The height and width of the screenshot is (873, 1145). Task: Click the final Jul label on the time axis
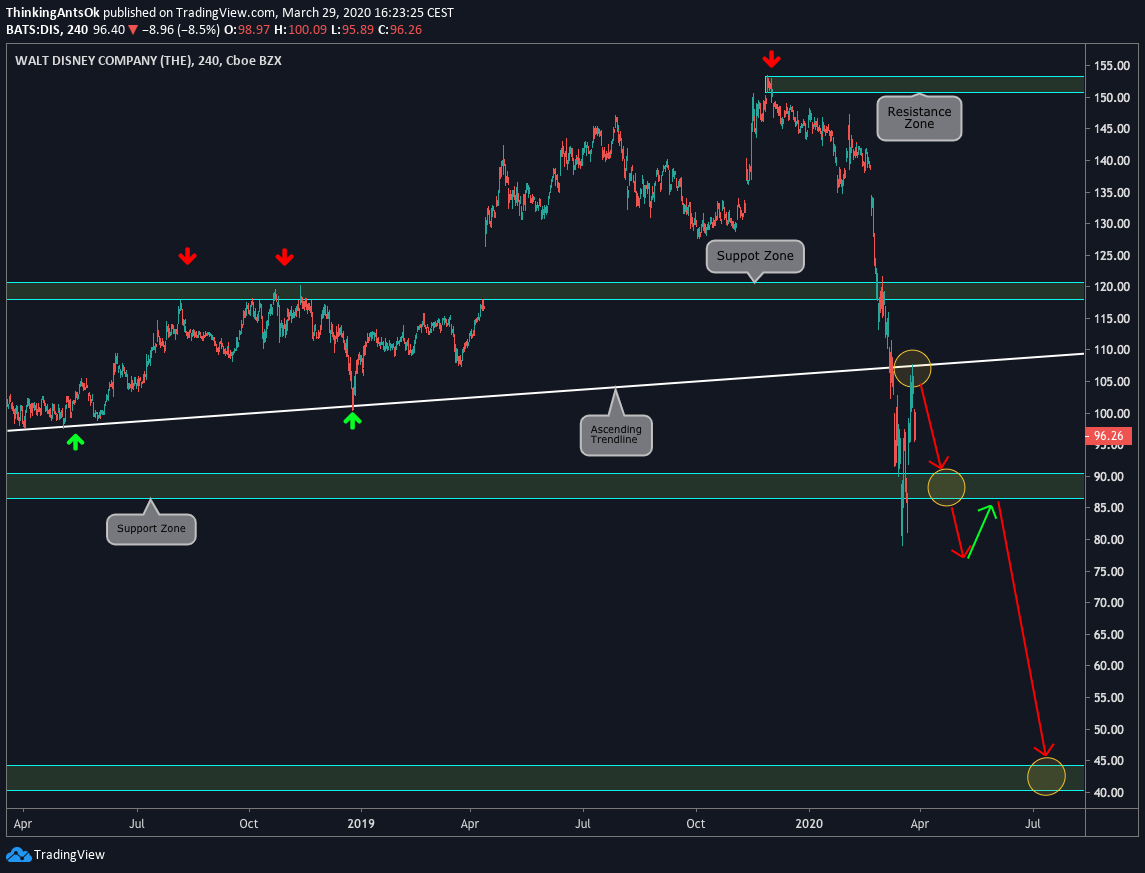[1033, 823]
